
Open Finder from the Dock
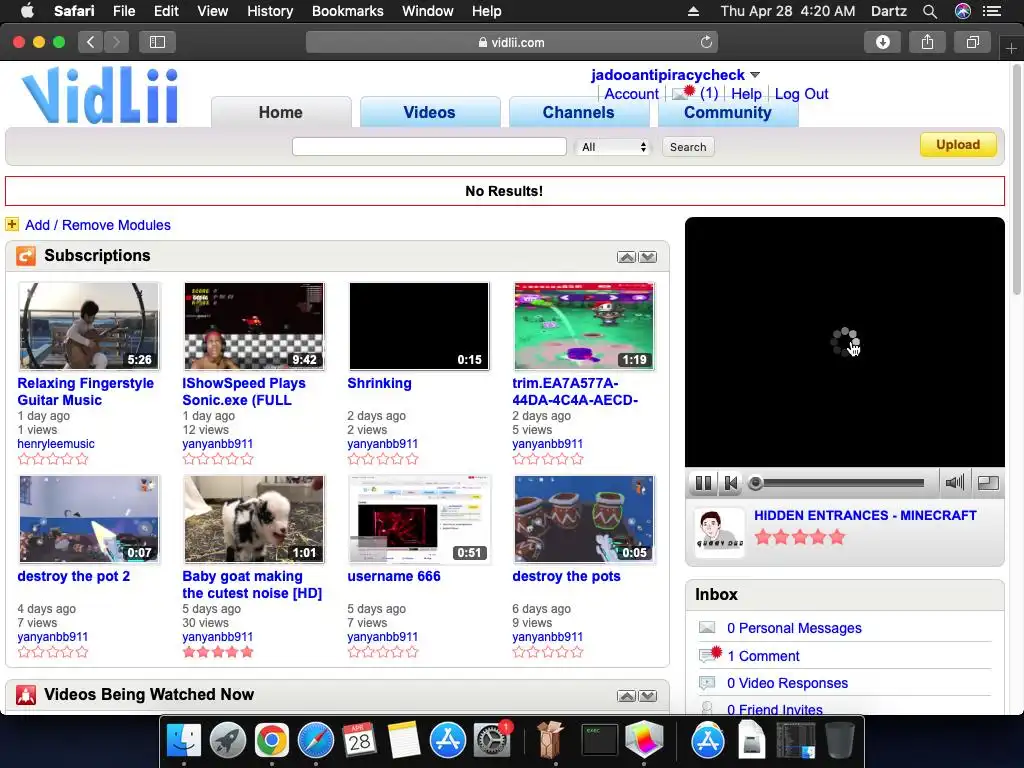184,741
